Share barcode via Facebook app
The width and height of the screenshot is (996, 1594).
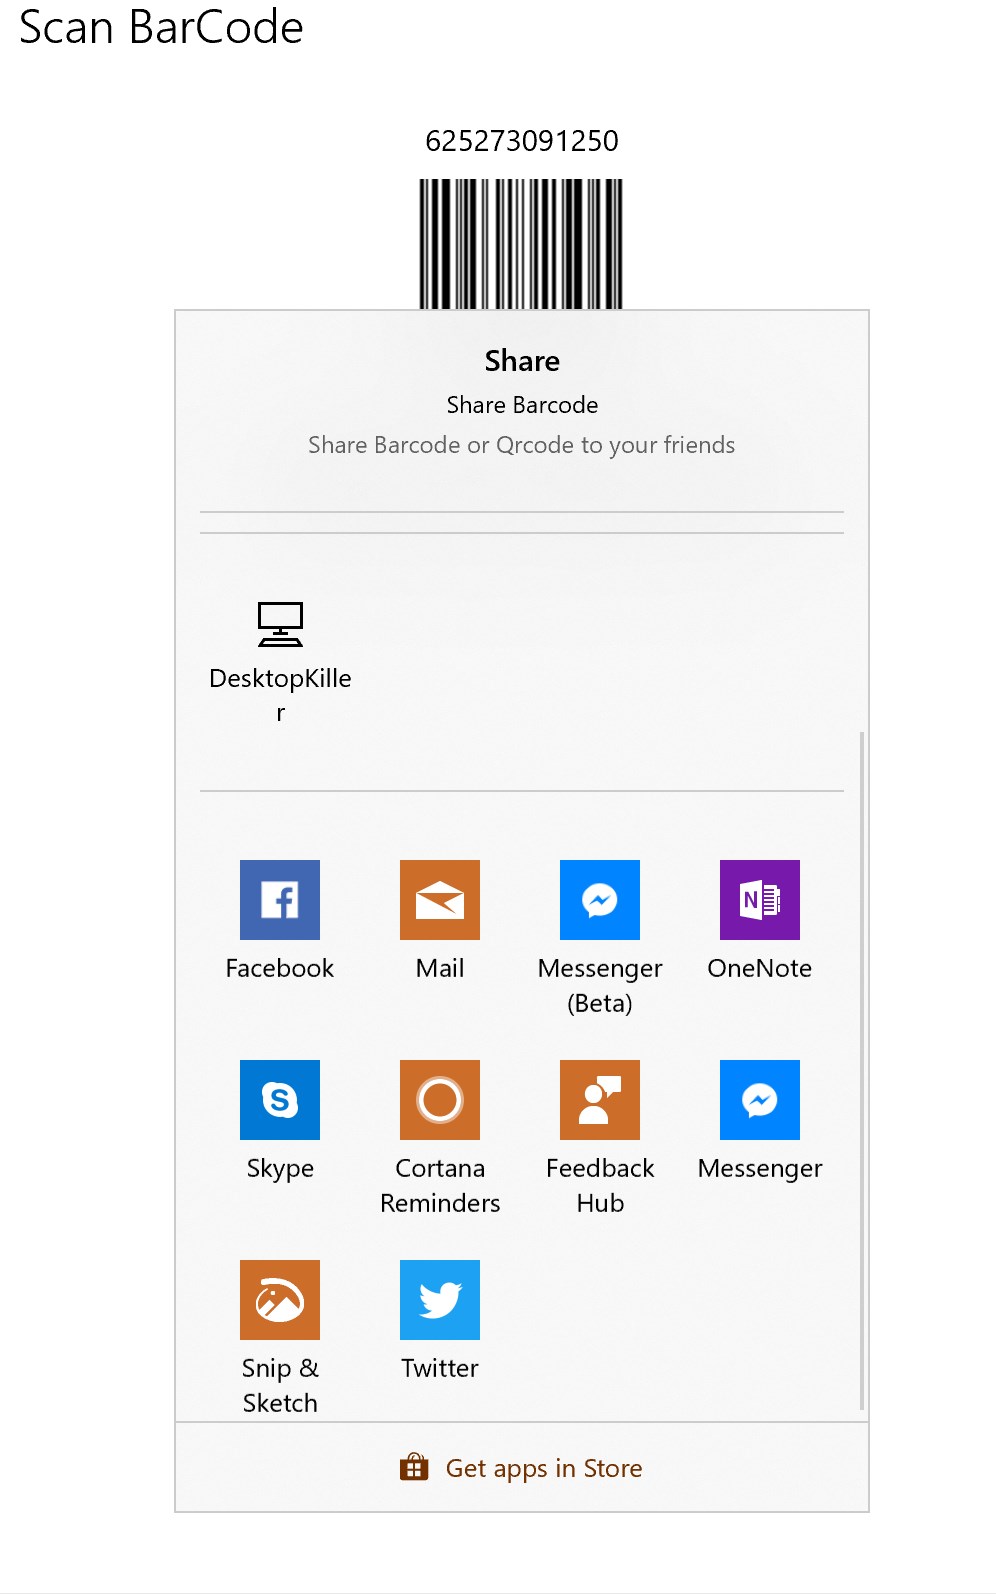(280, 920)
